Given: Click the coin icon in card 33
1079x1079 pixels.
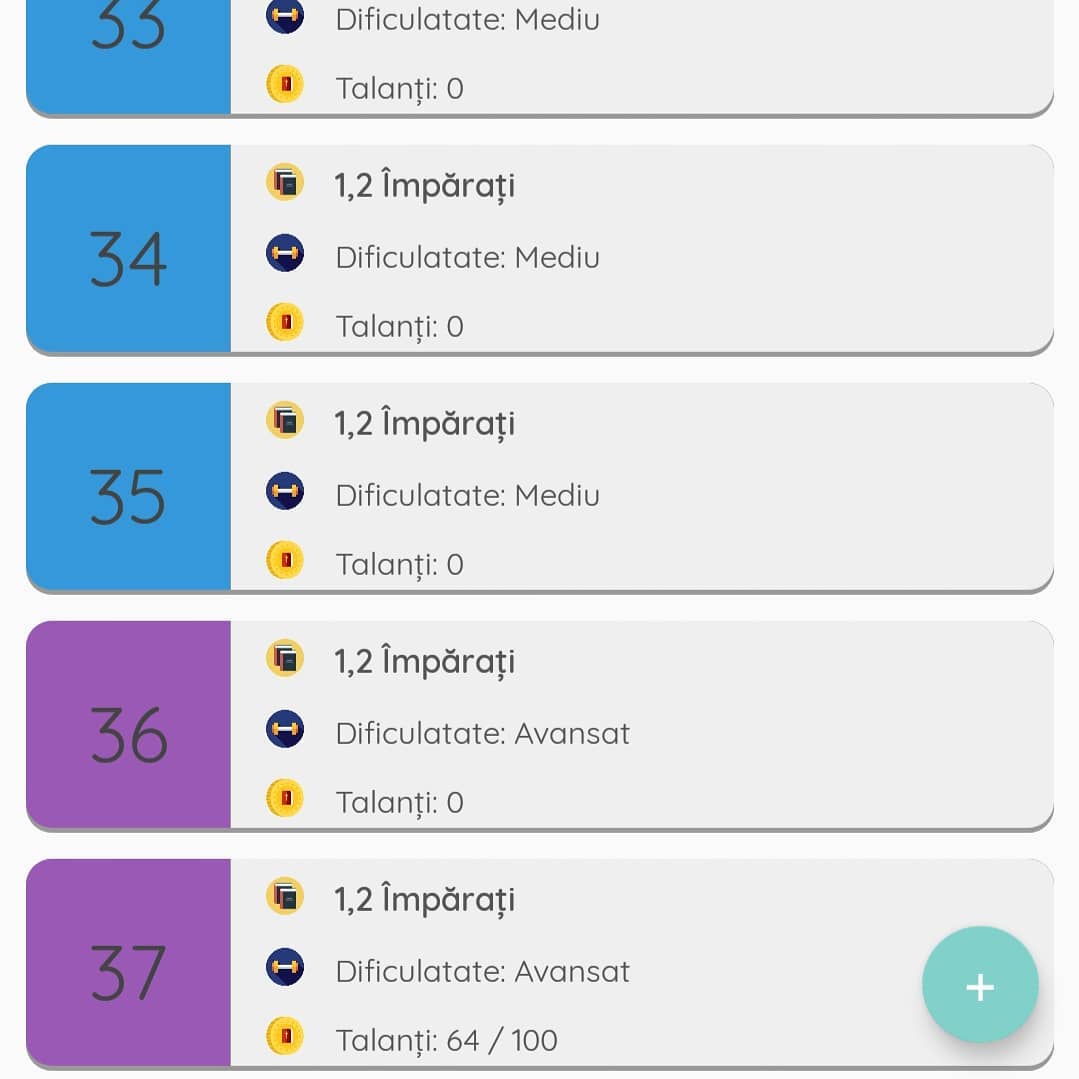Looking at the screenshot, I should point(285,84).
